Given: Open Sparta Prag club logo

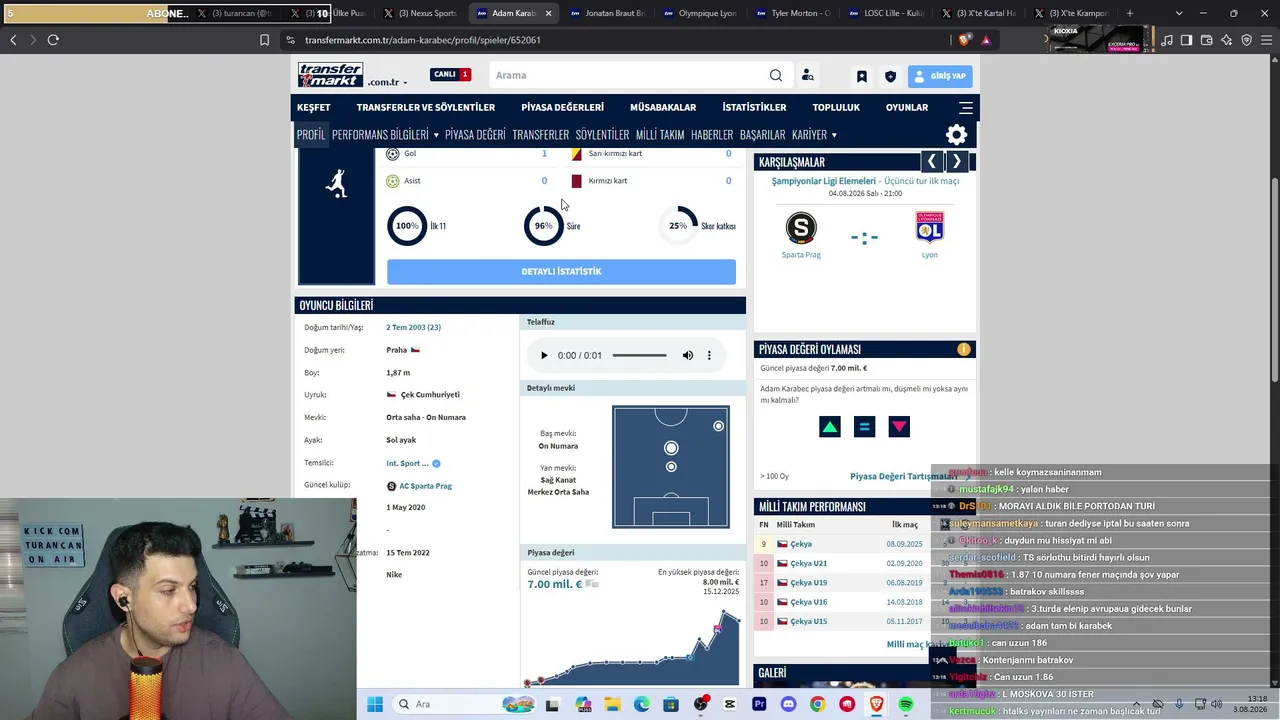Looking at the screenshot, I should 801,228.
